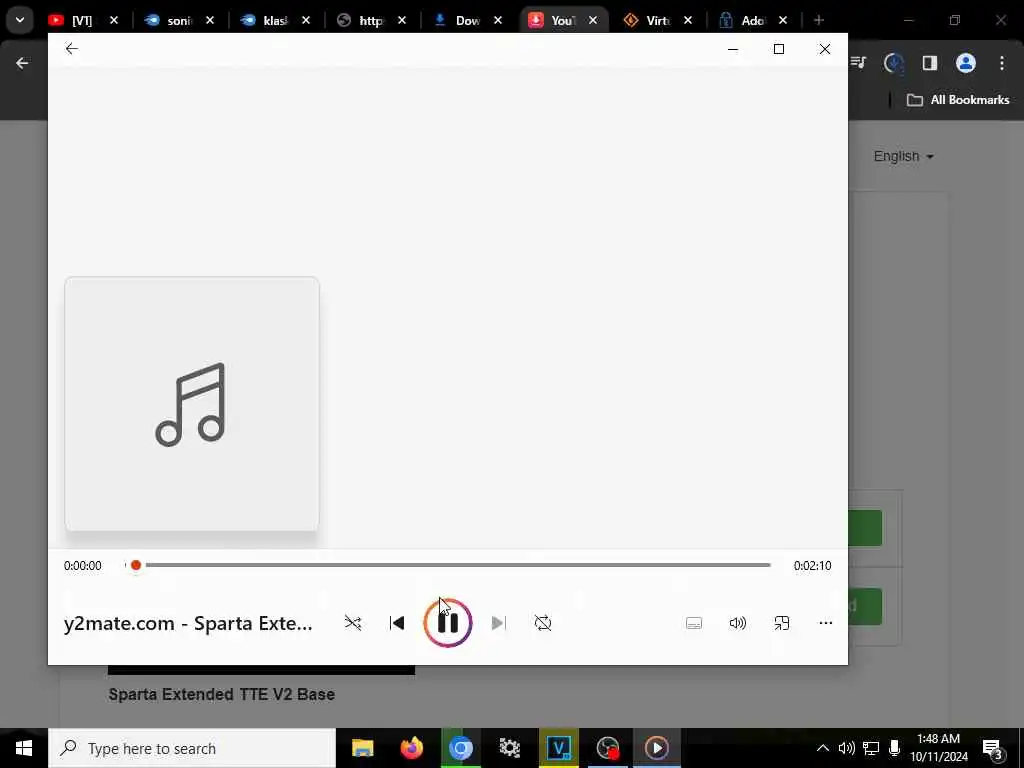
Task: Open Chrome profile avatar
Action: [966, 63]
